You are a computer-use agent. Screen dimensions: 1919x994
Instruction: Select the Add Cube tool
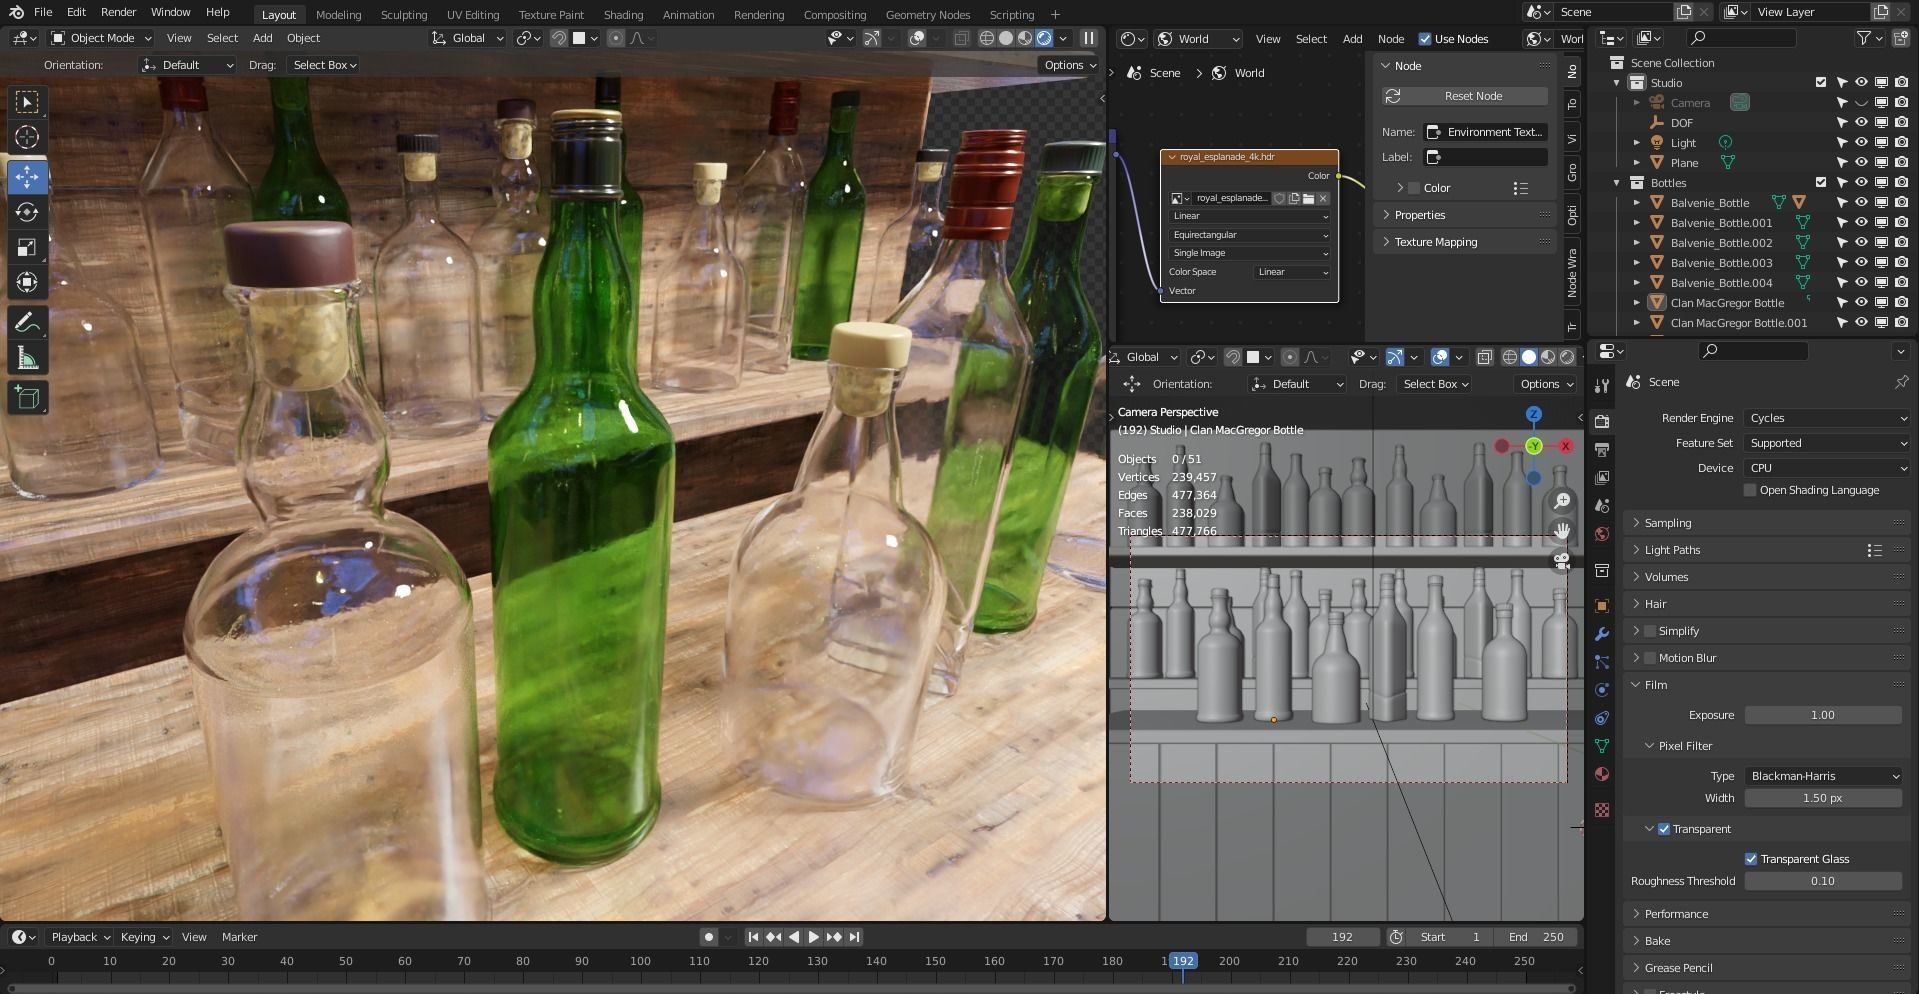[27, 398]
